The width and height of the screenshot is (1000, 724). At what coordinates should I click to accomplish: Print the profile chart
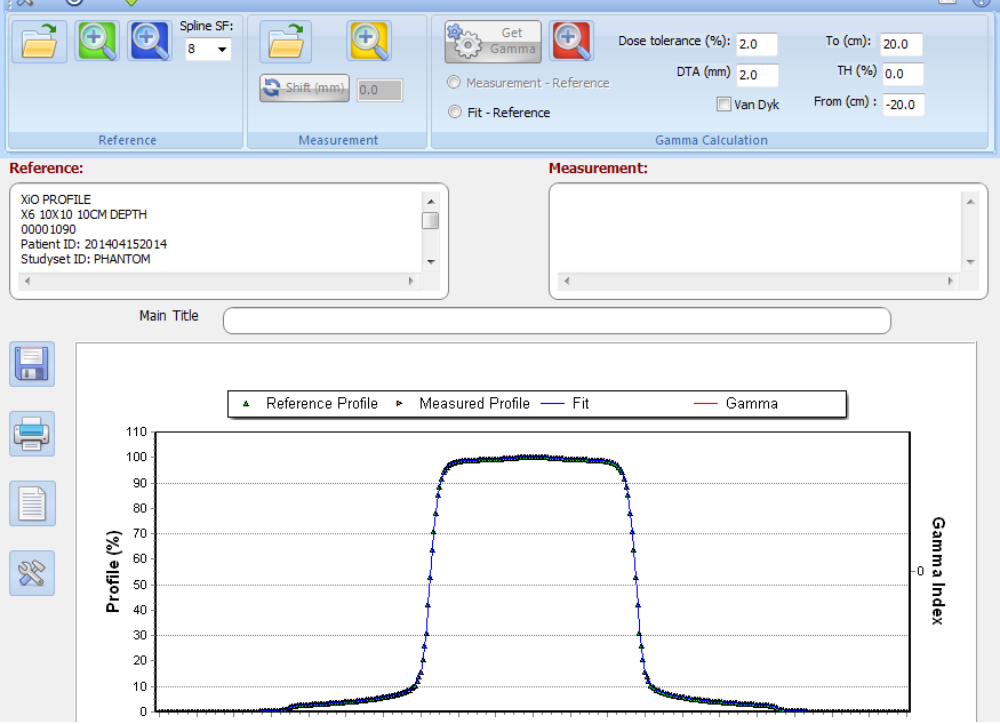pos(32,433)
